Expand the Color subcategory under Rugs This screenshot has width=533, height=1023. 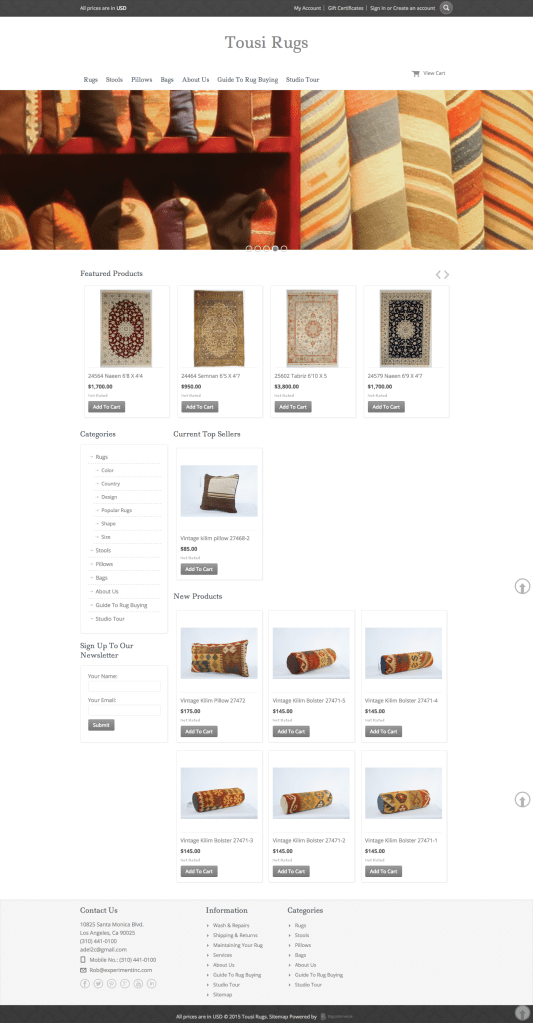coord(108,470)
